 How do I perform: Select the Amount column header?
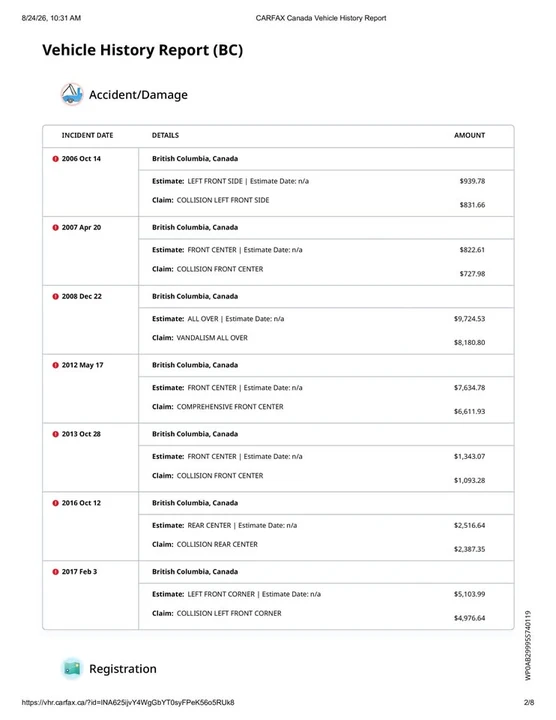[469, 135]
